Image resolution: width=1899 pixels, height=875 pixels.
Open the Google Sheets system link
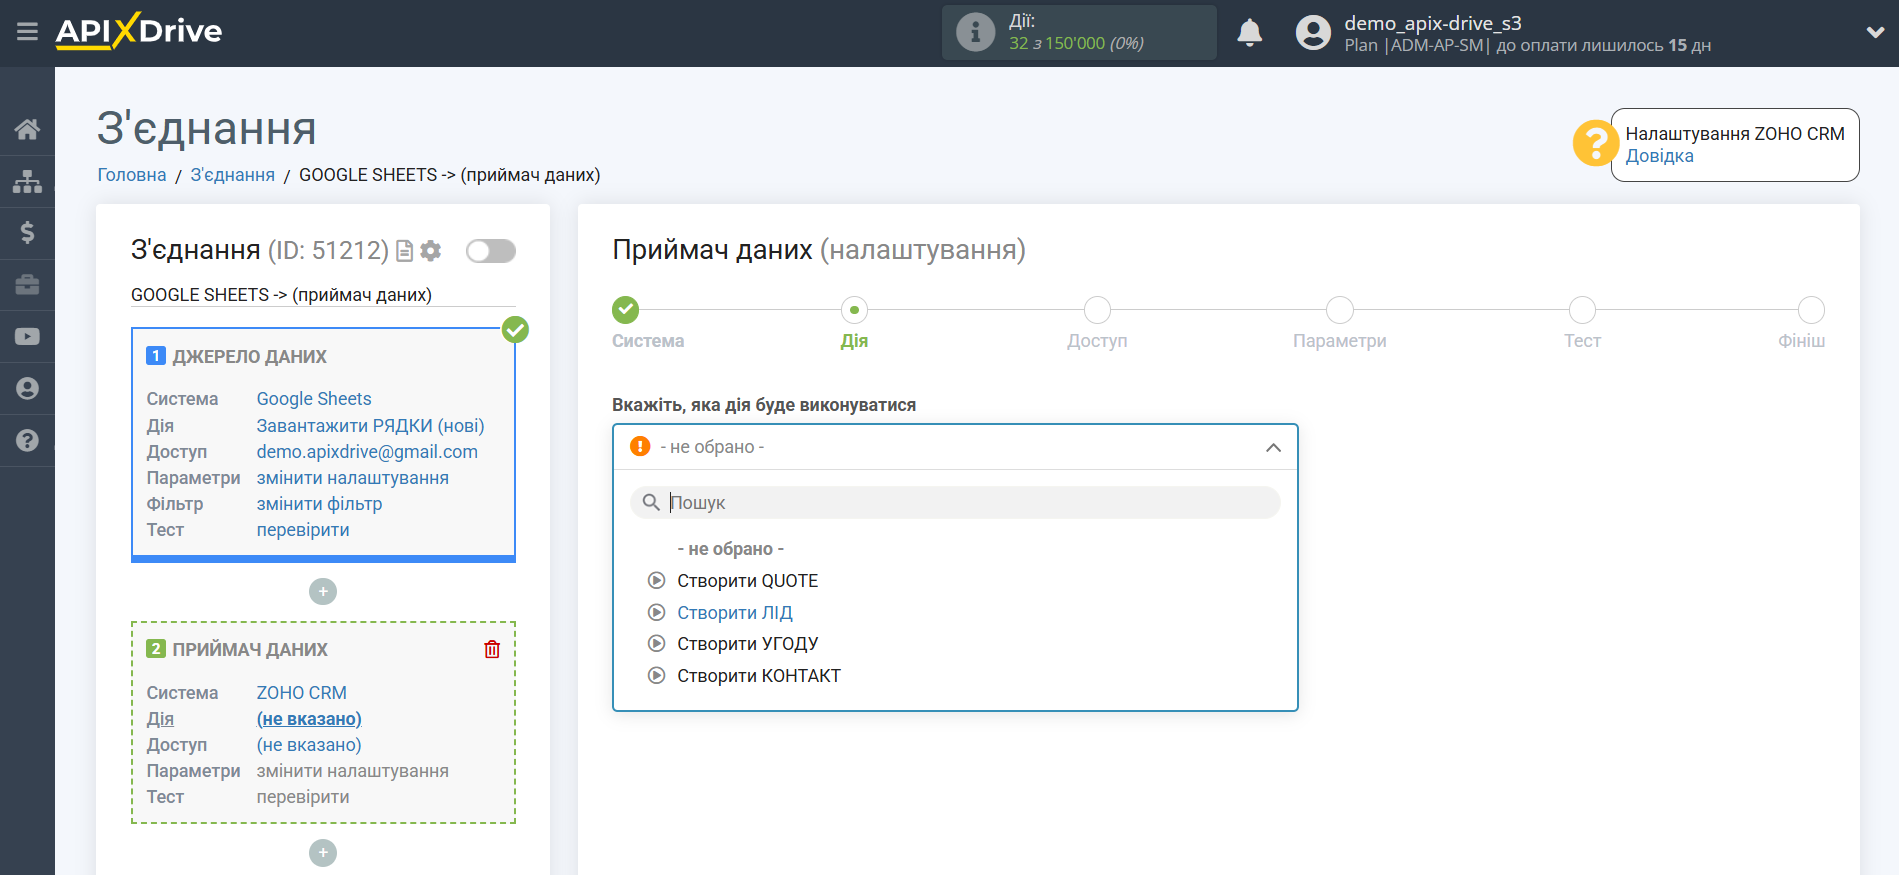coord(314,399)
